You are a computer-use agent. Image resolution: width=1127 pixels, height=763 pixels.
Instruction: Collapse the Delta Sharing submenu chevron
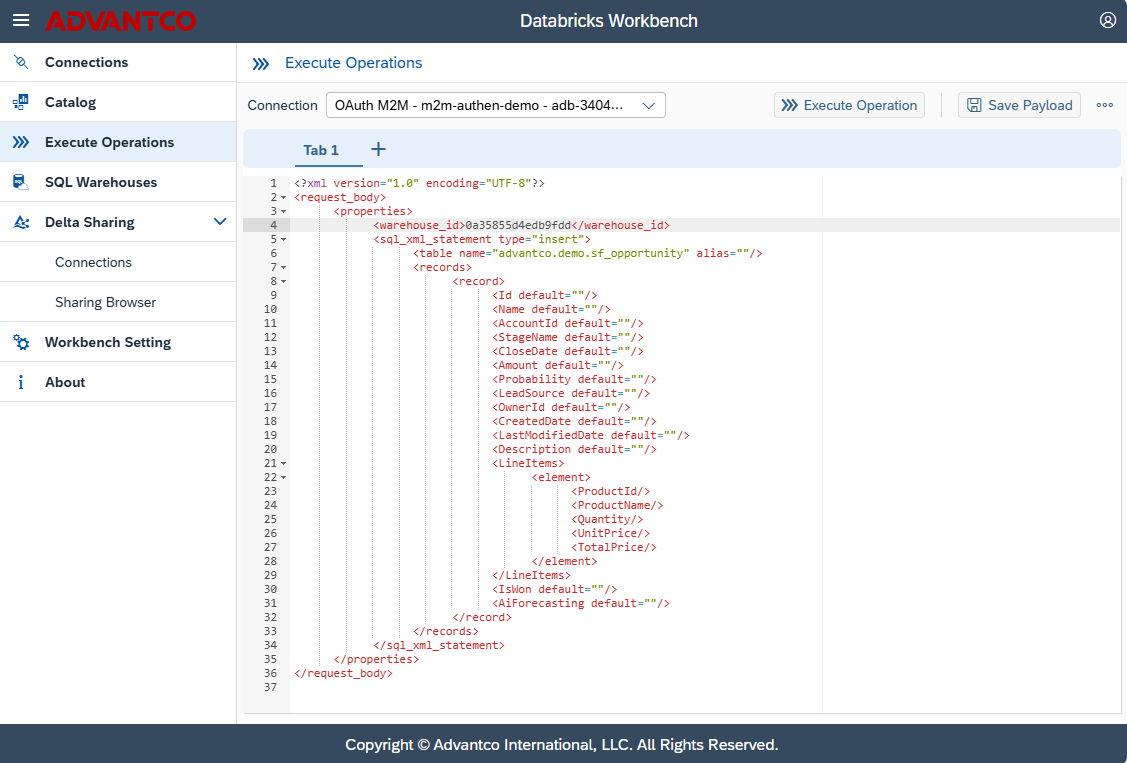(x=220, y=222)
